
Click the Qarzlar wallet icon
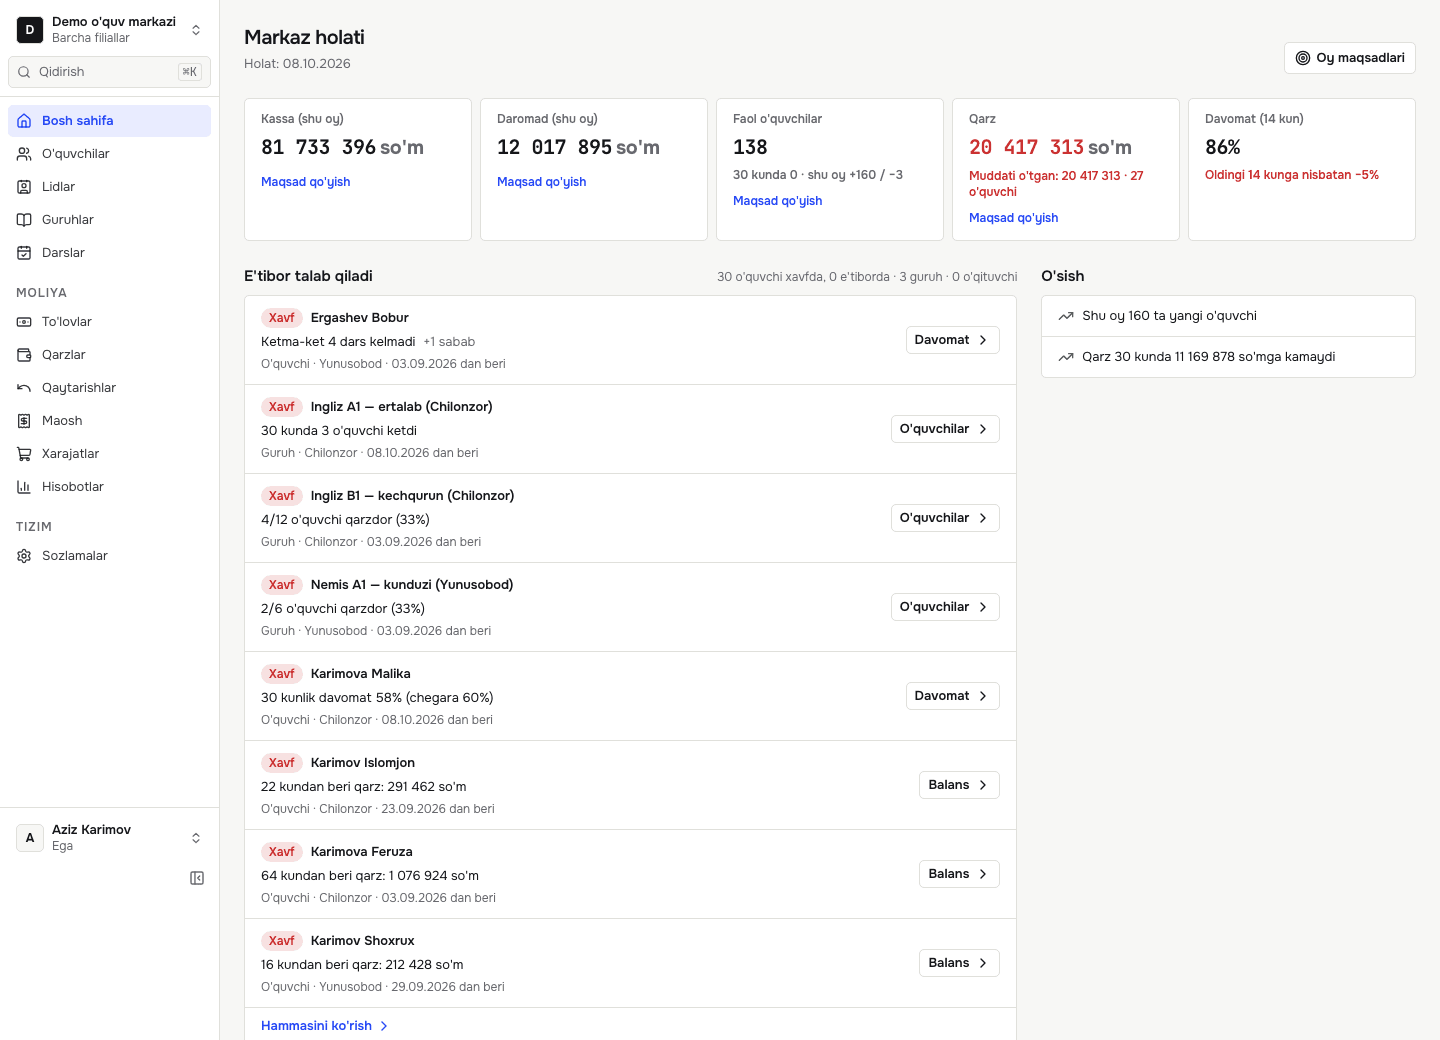[x=24, y=355]
